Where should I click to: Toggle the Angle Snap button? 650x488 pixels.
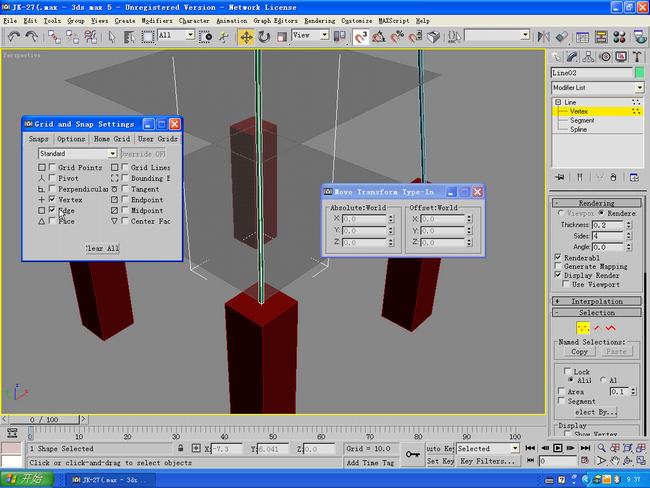[378, 37]
